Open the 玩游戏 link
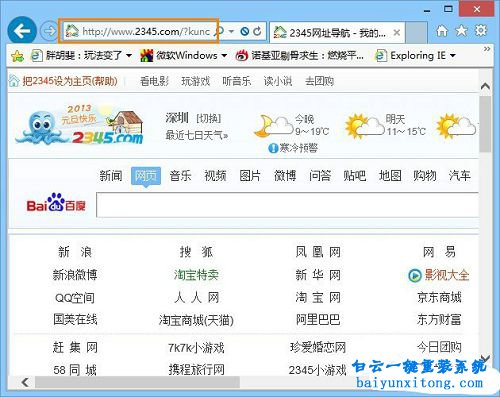Image resolution: width=500 pixels, height=397 pixels. tap(196, 81)
